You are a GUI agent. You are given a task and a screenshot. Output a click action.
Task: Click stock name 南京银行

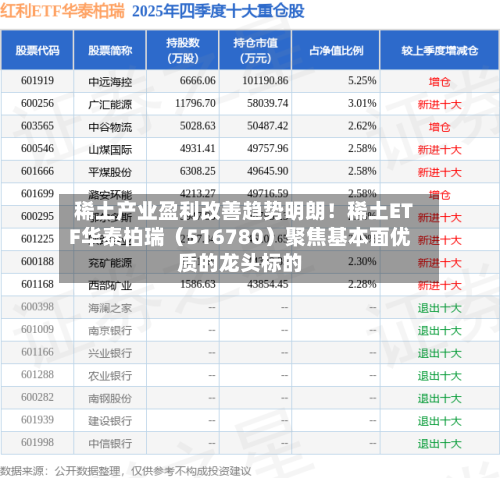click(110, 331)
